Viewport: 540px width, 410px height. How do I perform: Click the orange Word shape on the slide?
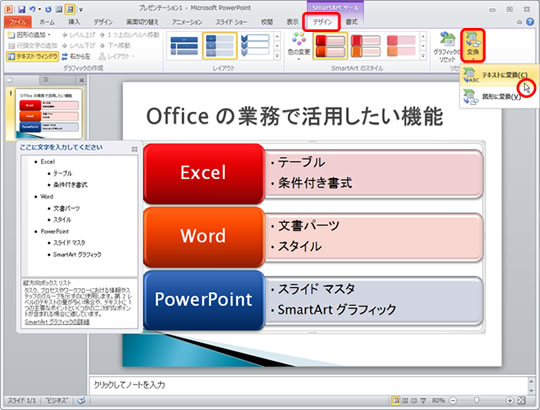pos(204,237)
